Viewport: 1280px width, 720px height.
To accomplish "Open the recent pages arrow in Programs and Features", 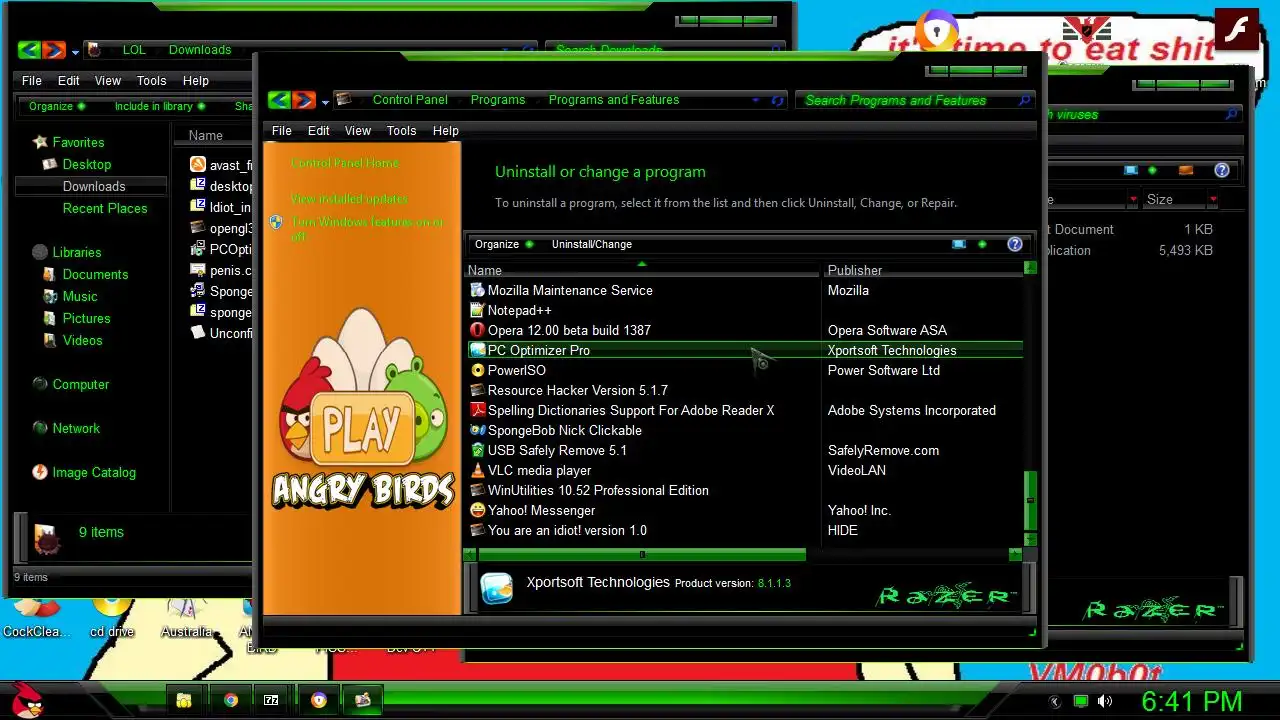I will point(325,102).
